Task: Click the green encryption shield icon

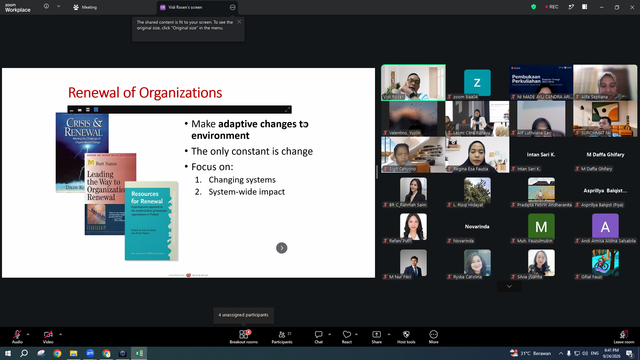Action: coord(533,7)
